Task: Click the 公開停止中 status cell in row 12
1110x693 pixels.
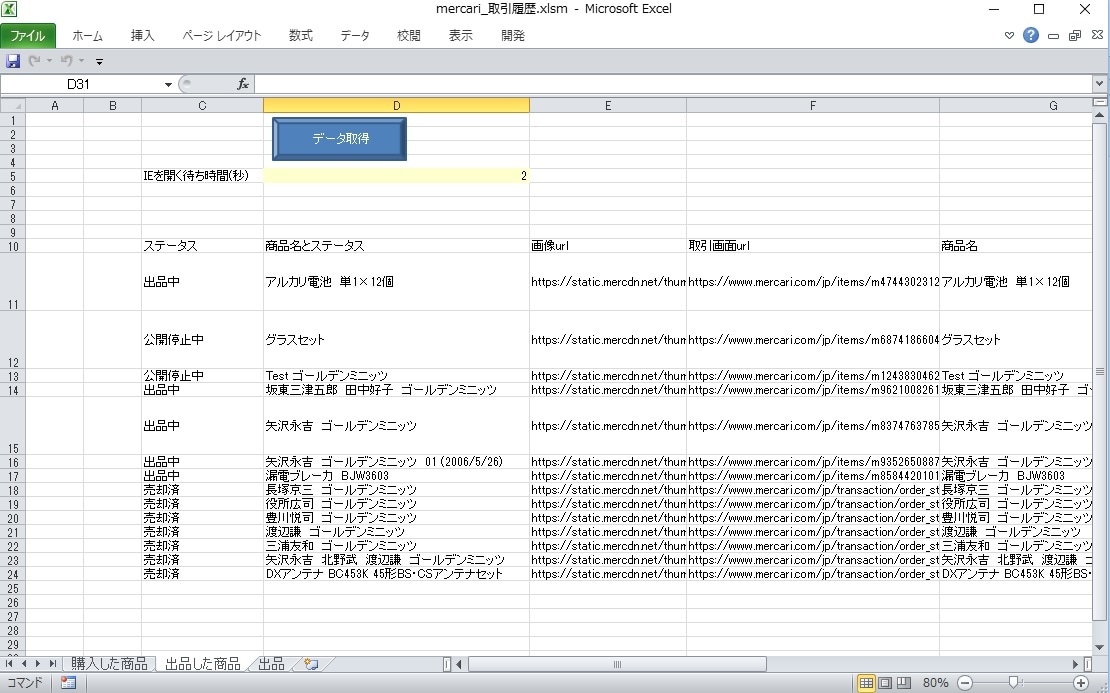Action: pyautogui.click(x=202, y=340)
